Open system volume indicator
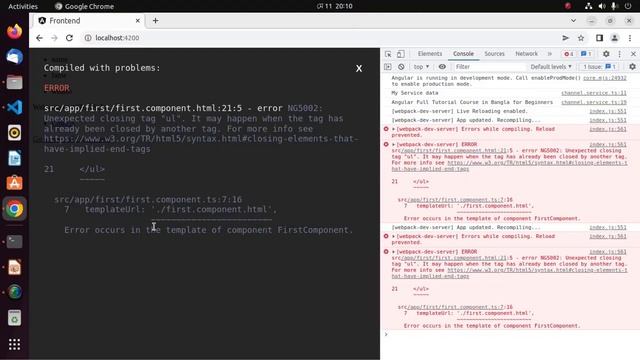 [602, 6]
